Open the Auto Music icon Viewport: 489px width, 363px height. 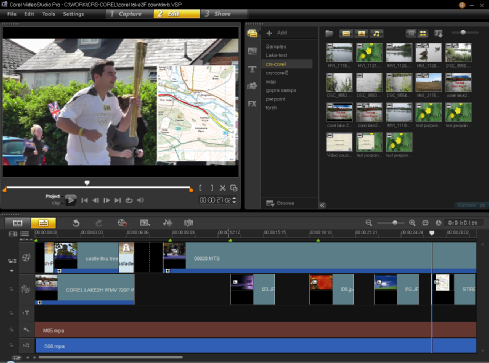coord(189,223)
